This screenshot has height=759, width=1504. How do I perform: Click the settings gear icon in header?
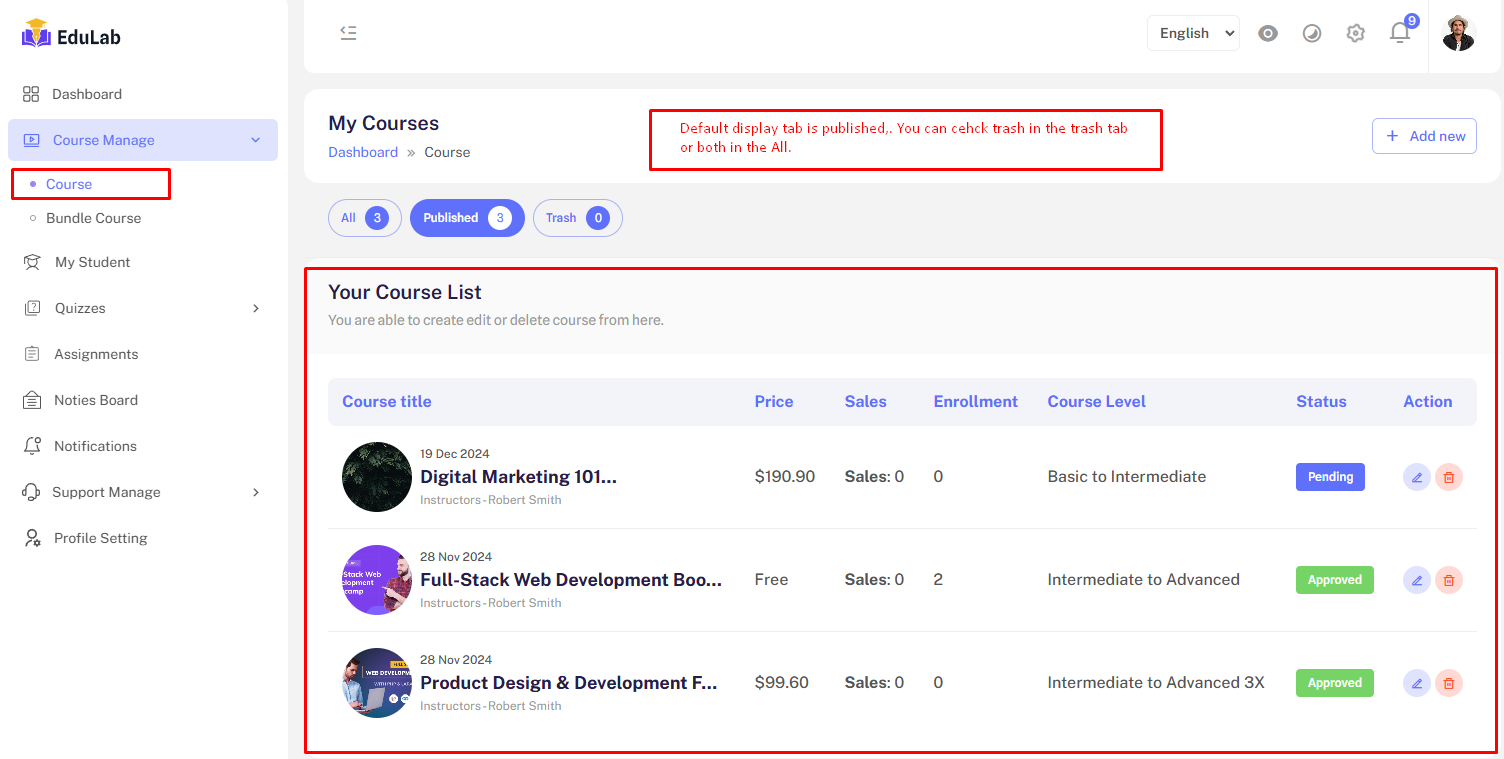pos(1355,33)
